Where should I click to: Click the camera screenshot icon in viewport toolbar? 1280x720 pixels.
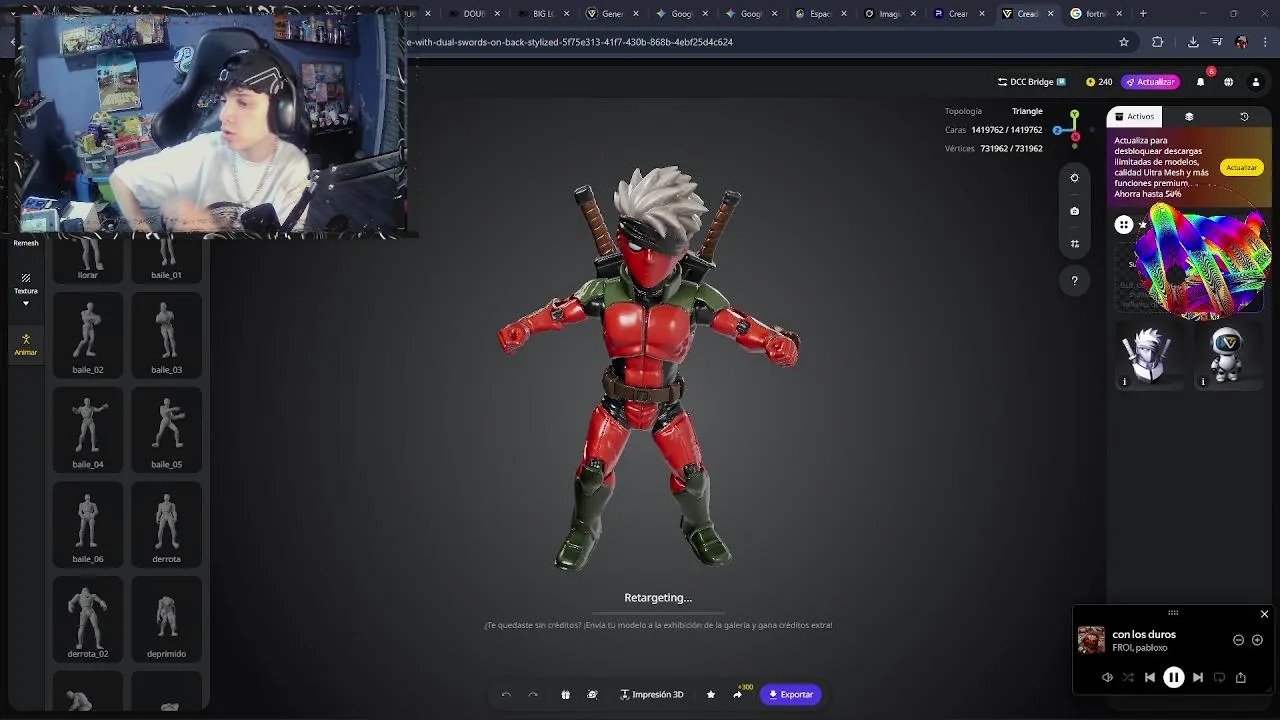click(x=1074, y=211)
